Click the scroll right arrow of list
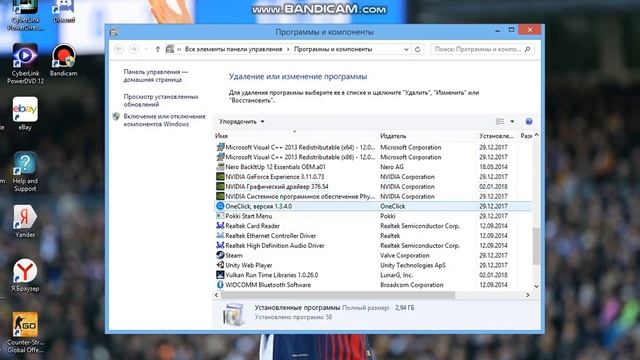Image resolution: width=640 pixels, height=360 pixels. coord(528,295)
